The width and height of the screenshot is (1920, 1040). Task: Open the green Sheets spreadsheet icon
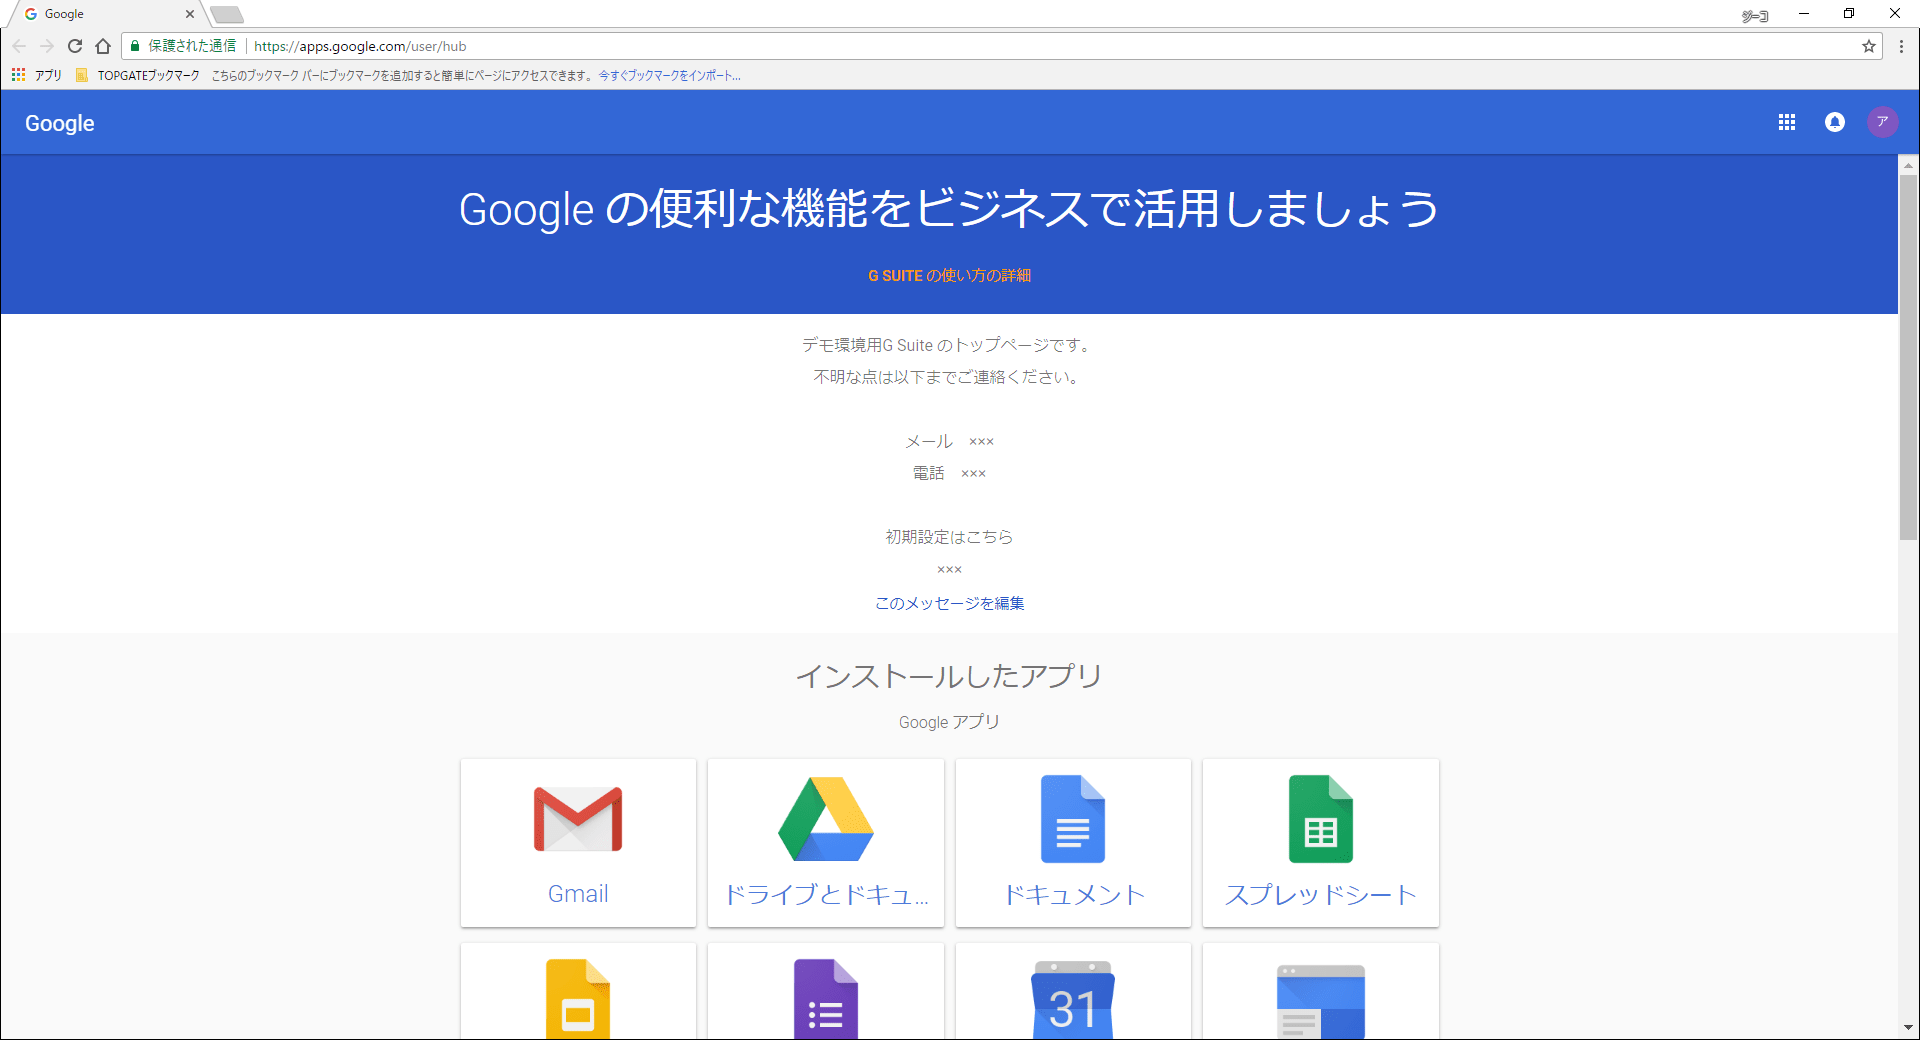tap(1321, 819)
